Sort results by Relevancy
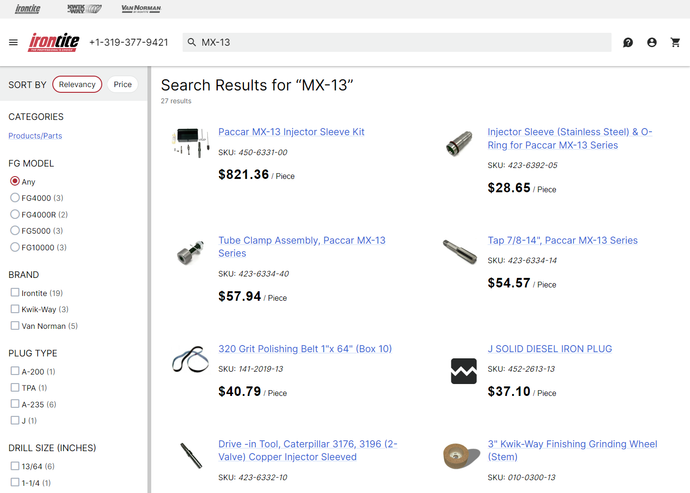 click(77, 85)
